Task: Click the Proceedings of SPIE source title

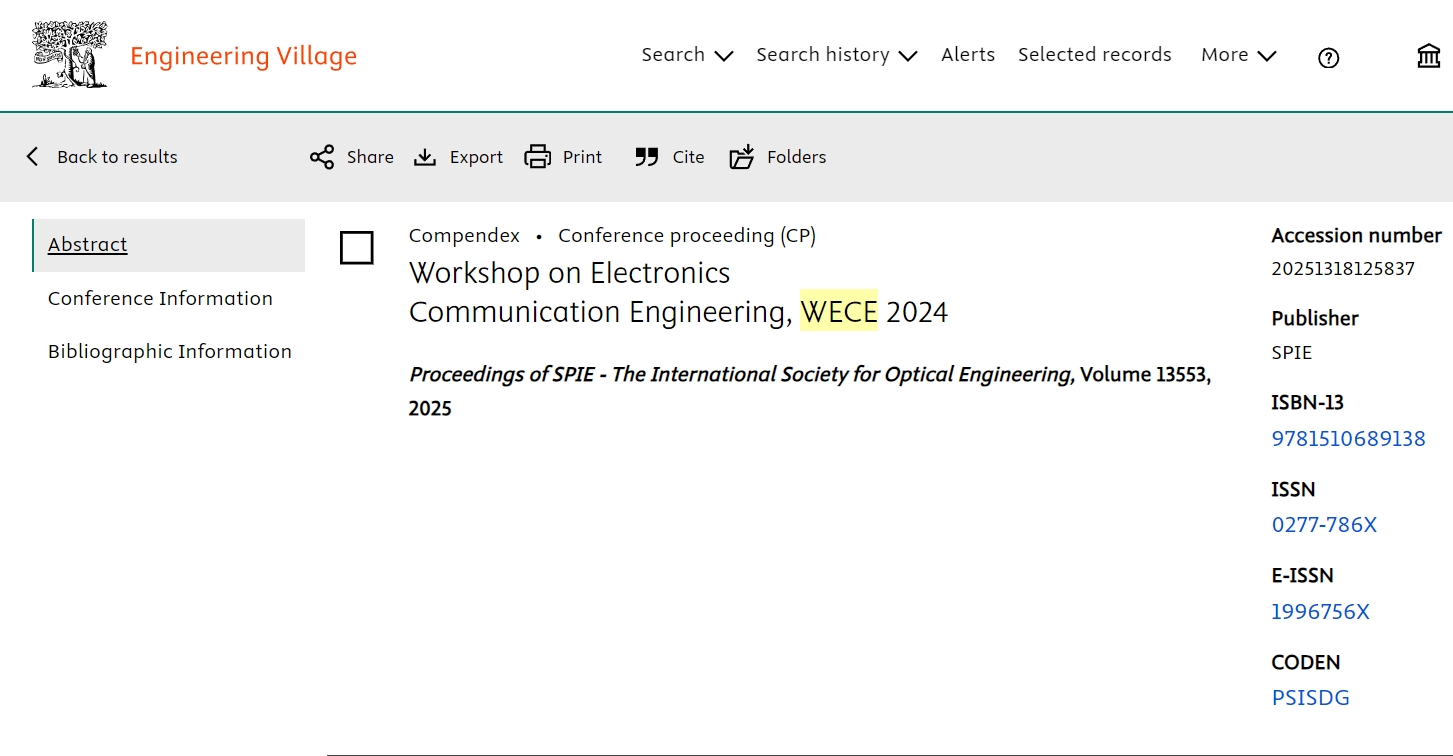Action: pyautogui.click(x=741, y=375)
